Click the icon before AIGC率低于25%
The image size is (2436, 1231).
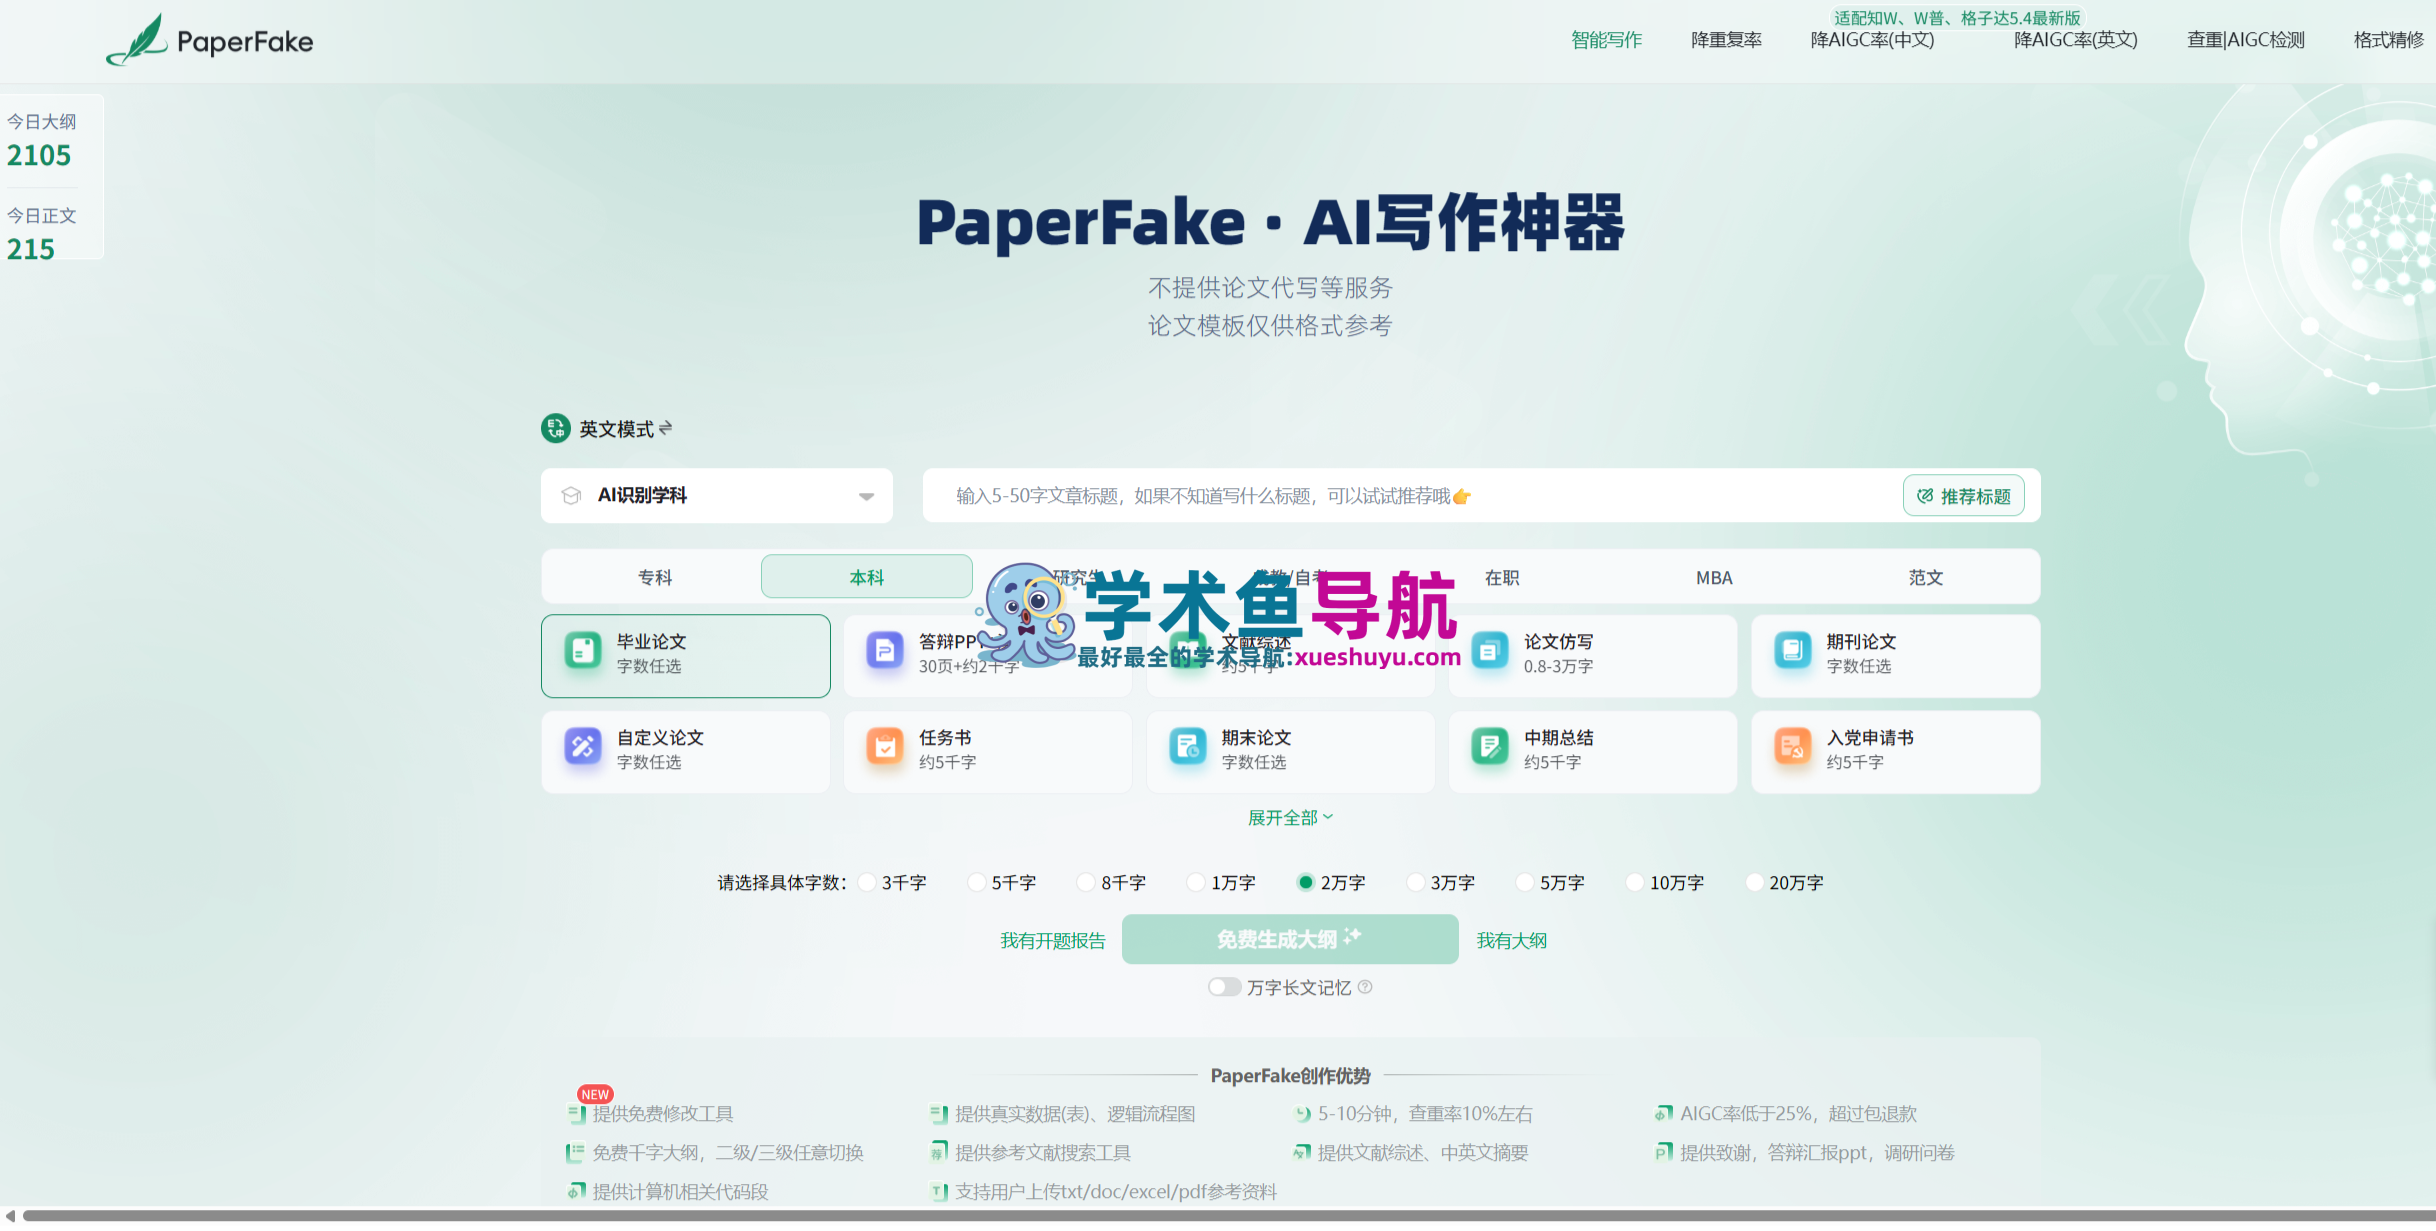tap(1664, 1114)
